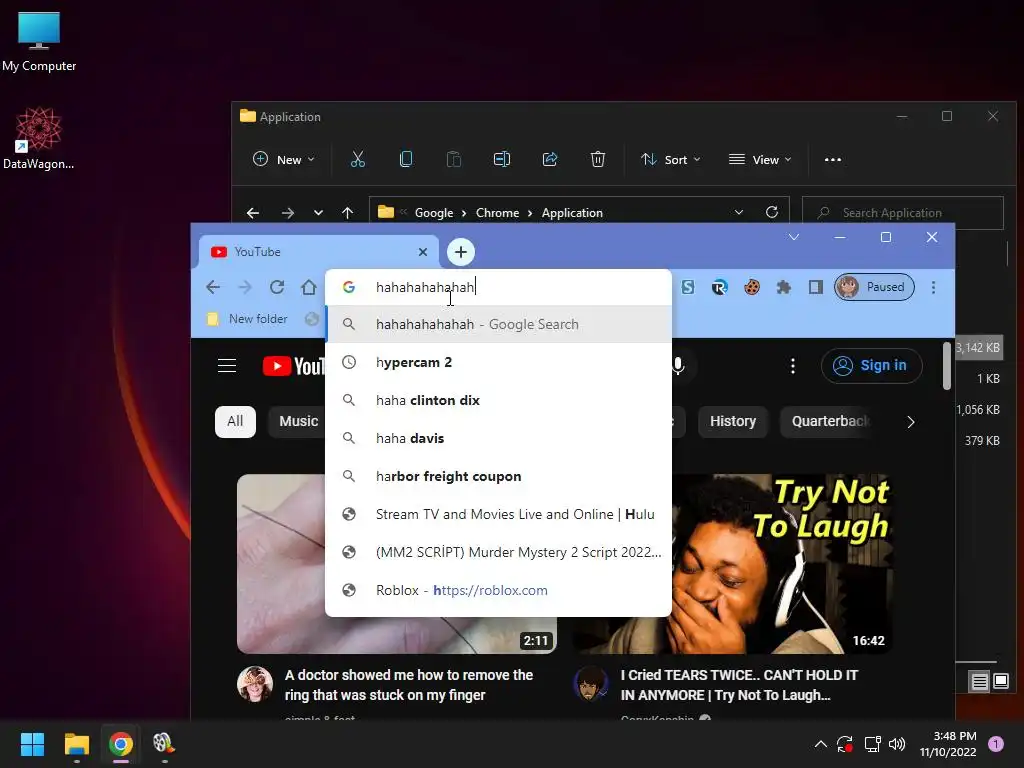The width and height of the screenshot is (1024, 768).
Task: Click Delete trash icon in Application window
Action: tap(598, 159)
